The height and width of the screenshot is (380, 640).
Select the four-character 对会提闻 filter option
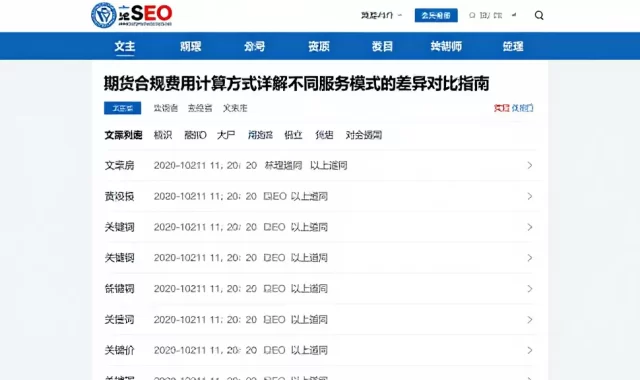click(x=364, y=135)
